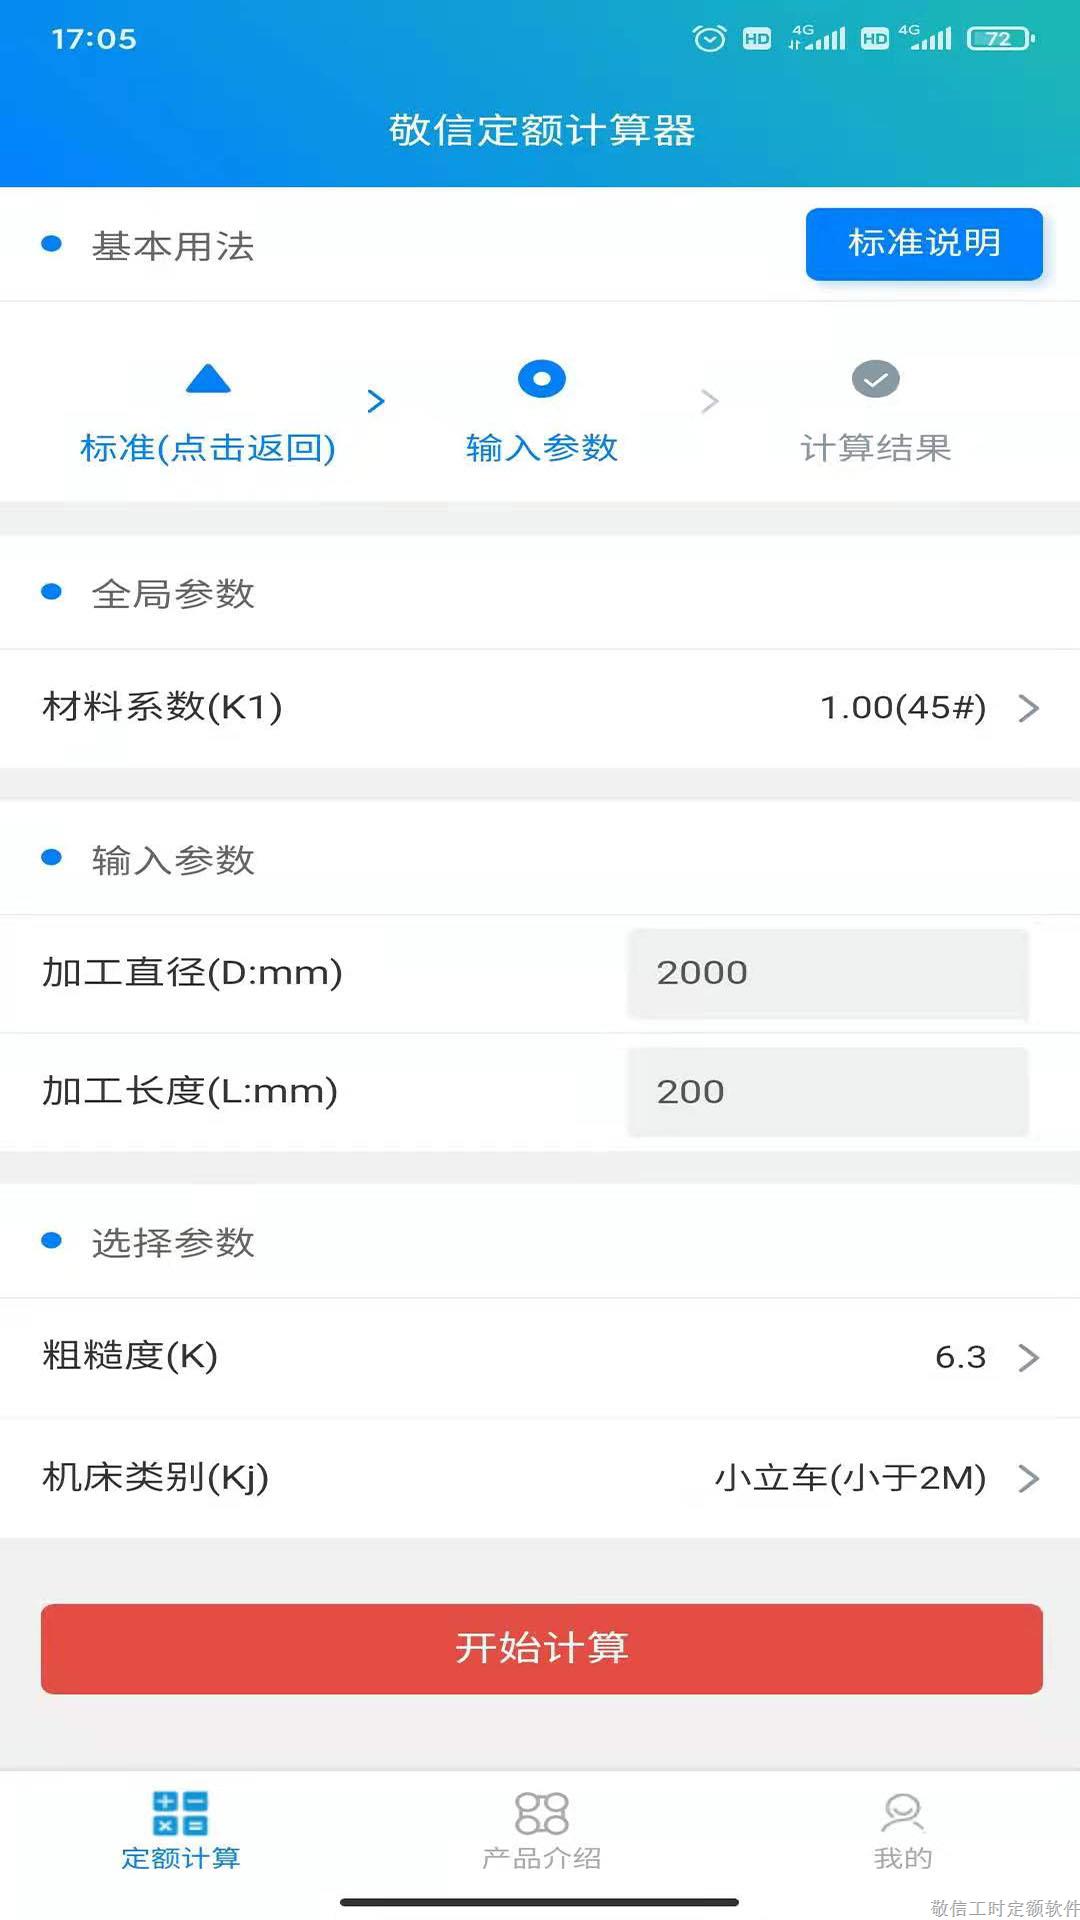Tap the battery indicator in status bar

[1000, 39]
